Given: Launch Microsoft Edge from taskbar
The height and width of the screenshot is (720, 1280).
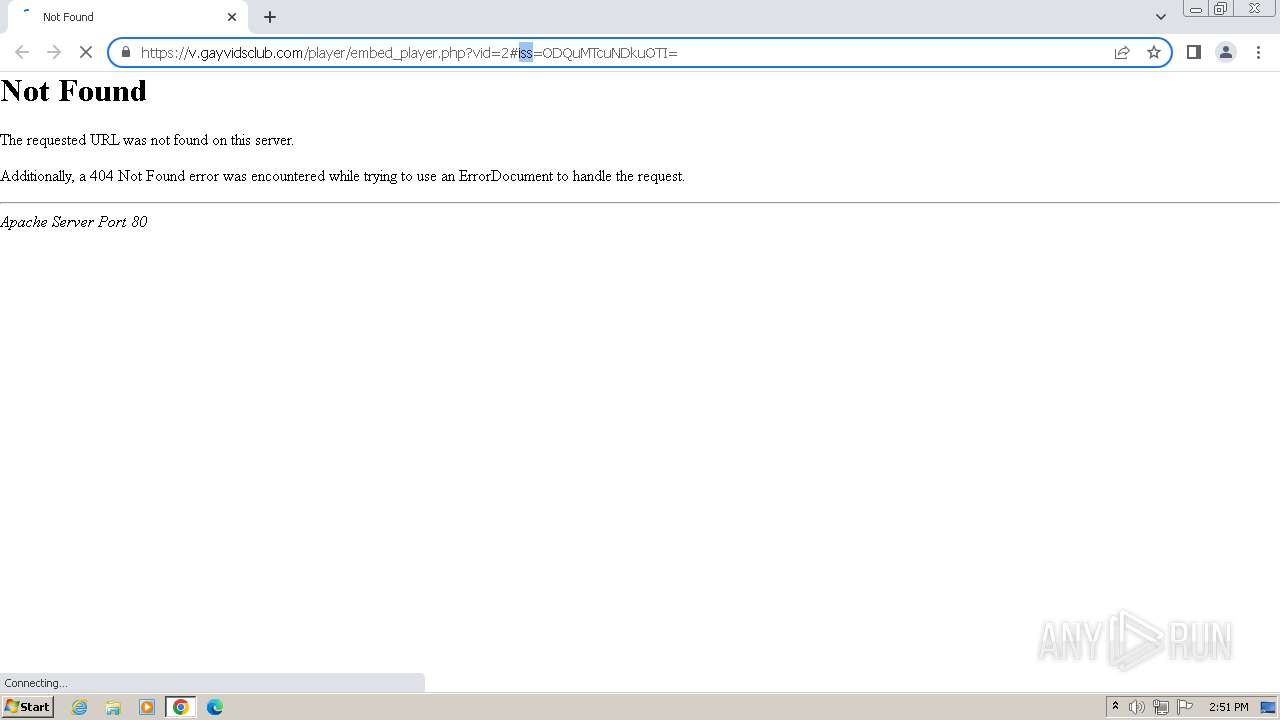Looking at the screenshot, I should tap(215, 707).
